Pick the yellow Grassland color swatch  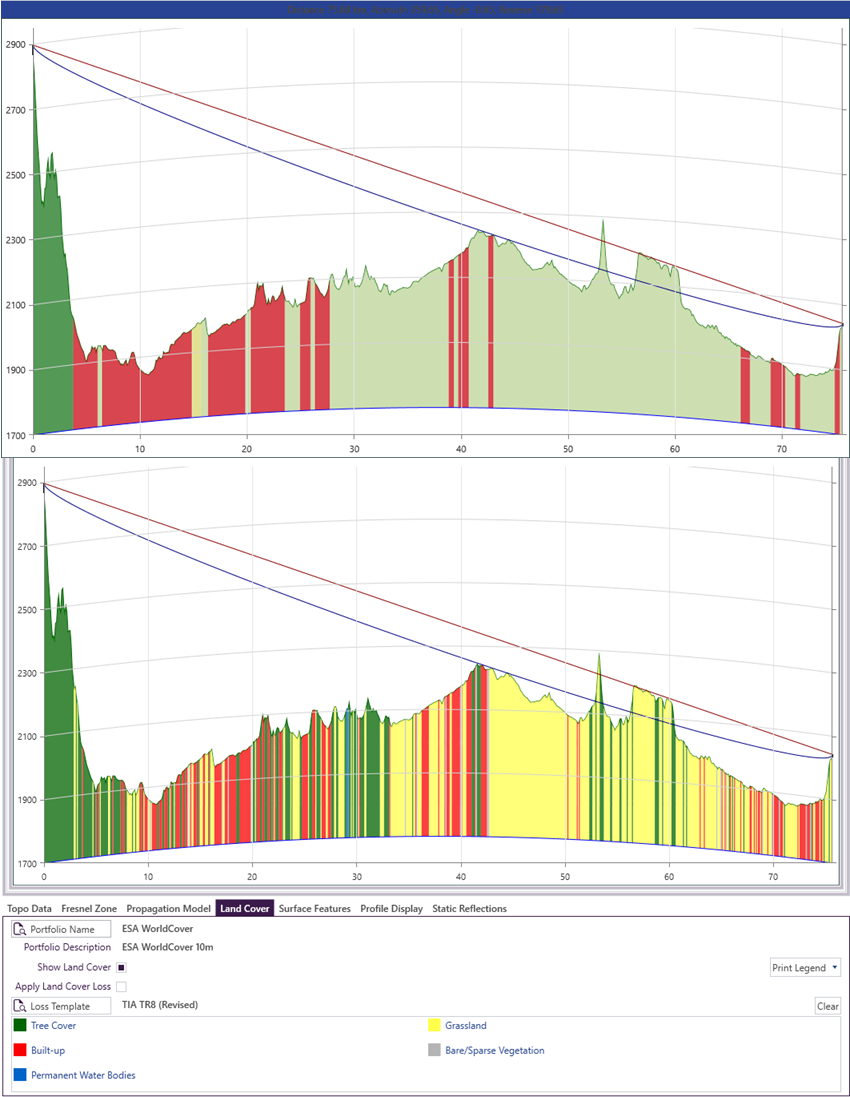434,1025
